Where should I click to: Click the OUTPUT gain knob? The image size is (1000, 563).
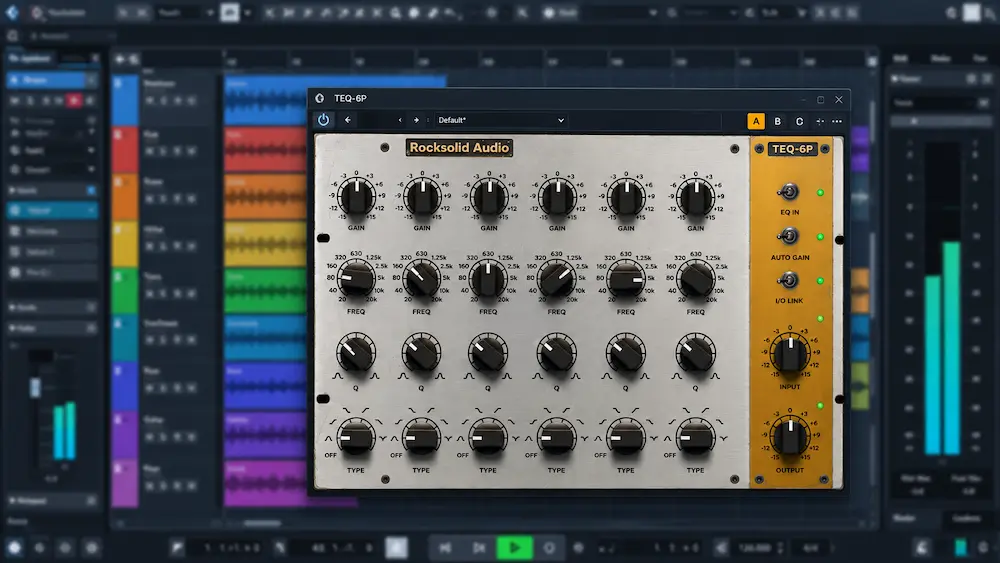click(790, 436)
